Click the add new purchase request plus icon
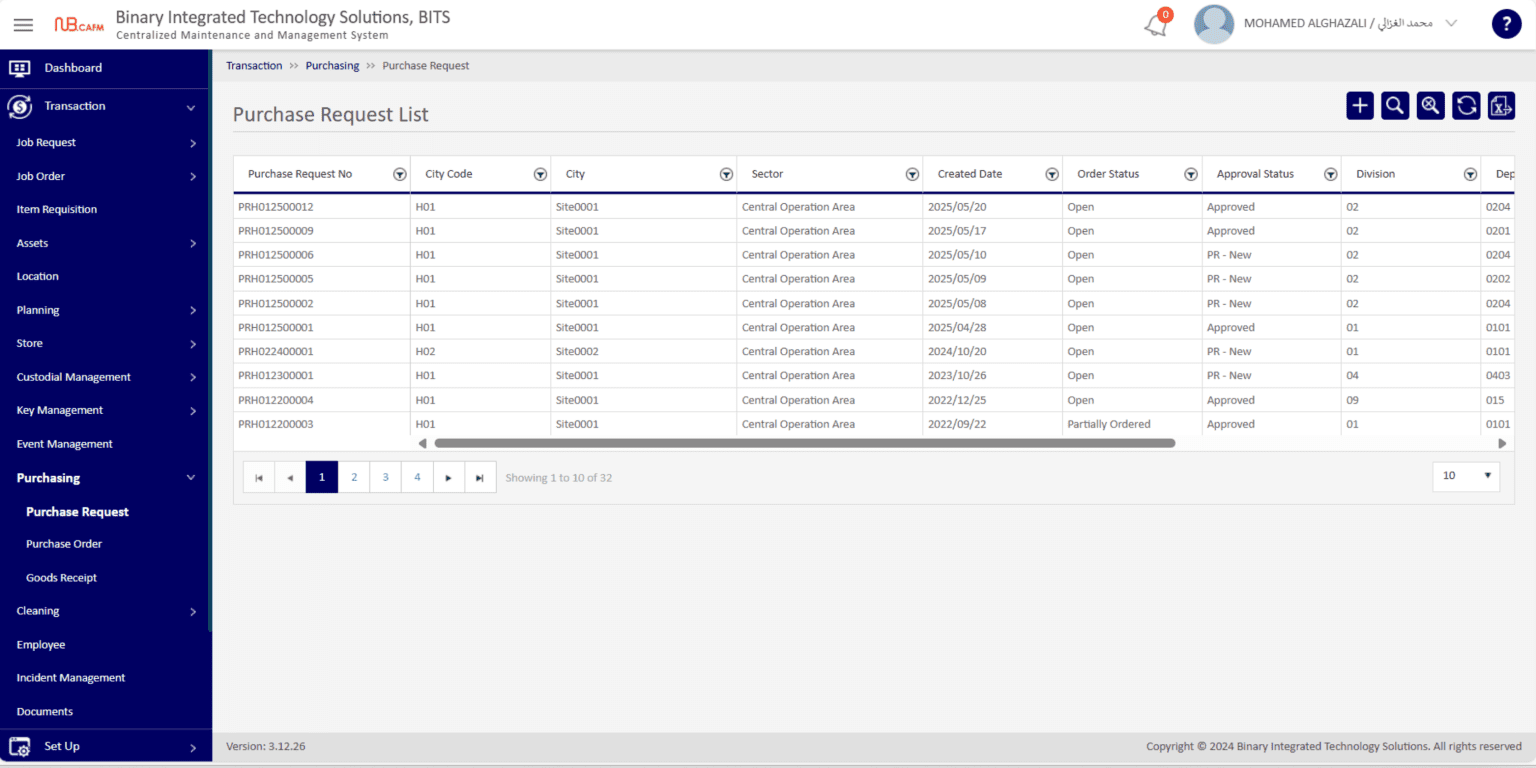The width and height of the screenshot is (1536, 768). pos(1360,105)
